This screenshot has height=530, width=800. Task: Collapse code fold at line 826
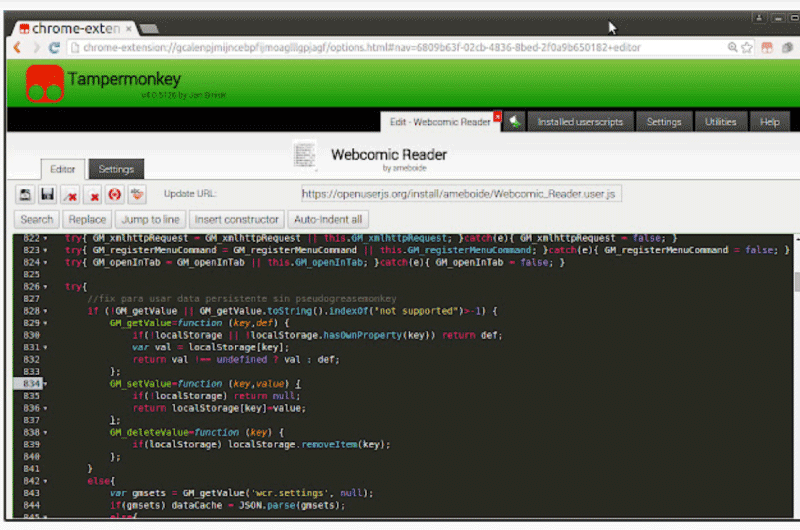click(x=45, y=287)
